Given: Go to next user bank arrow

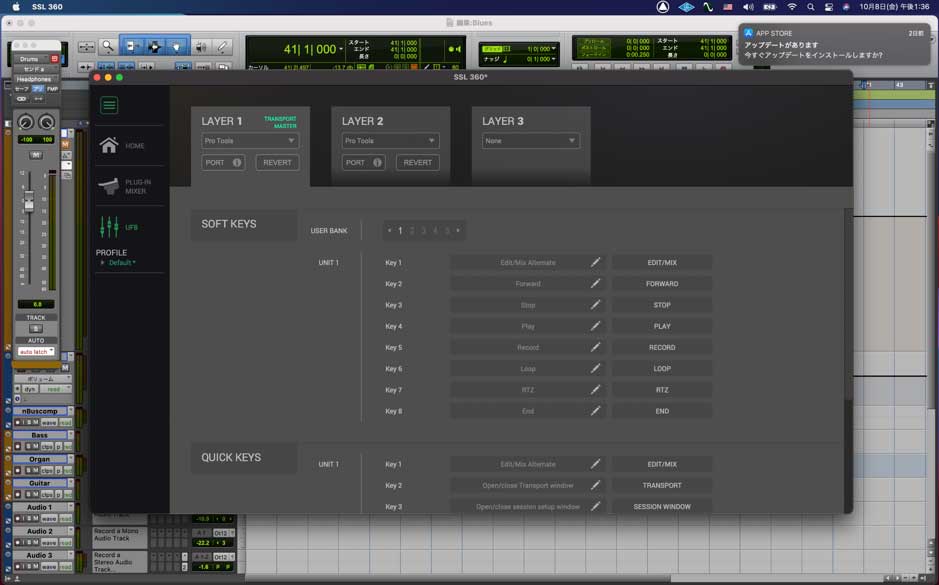Looking at the screenshot, I should (458, 231).
